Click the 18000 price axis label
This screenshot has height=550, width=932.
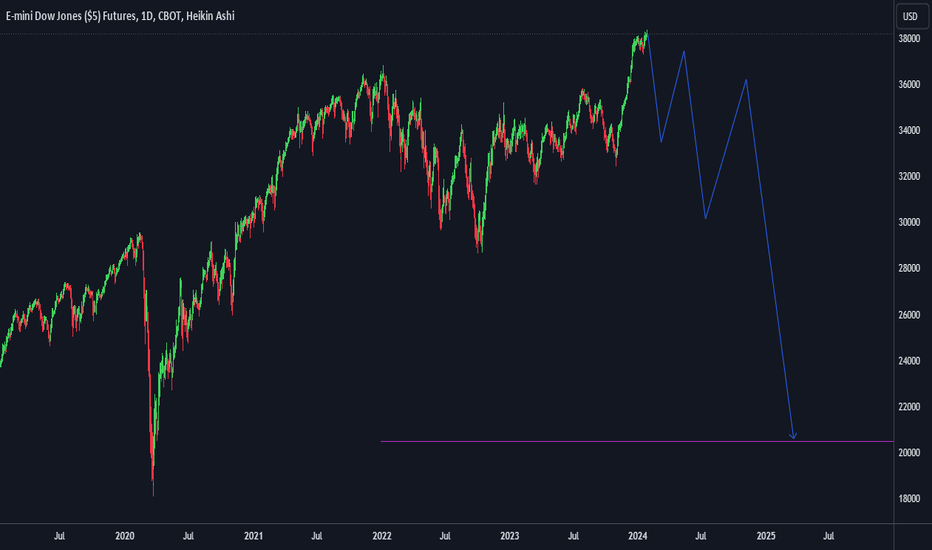(909, 499)
